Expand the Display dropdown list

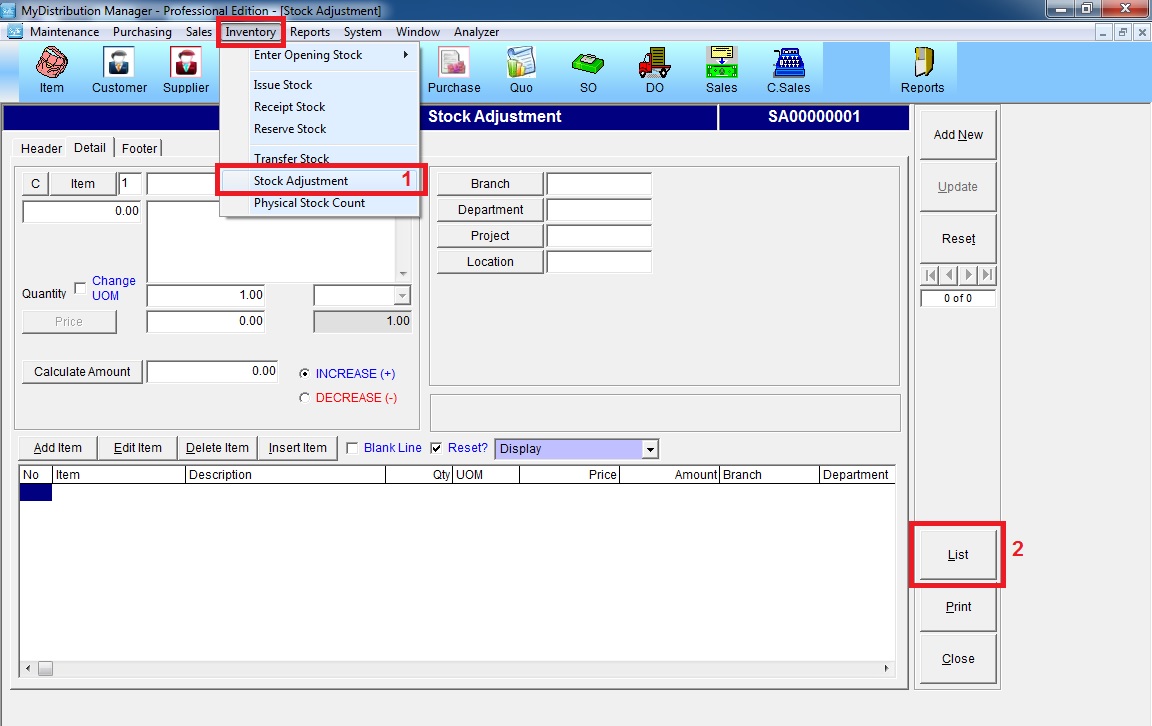click(x=650, y=449)
